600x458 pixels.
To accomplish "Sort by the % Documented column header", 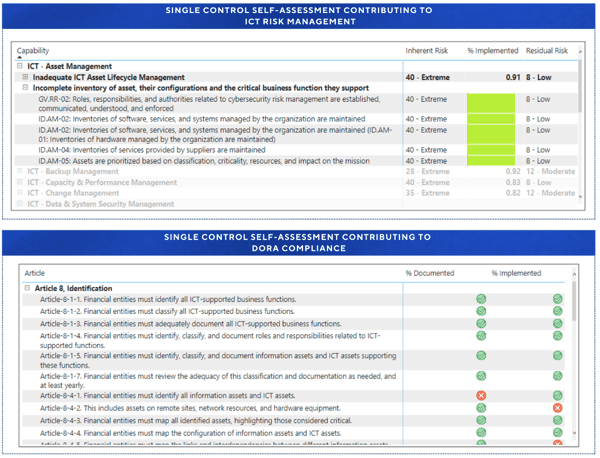I will point(430,273).
